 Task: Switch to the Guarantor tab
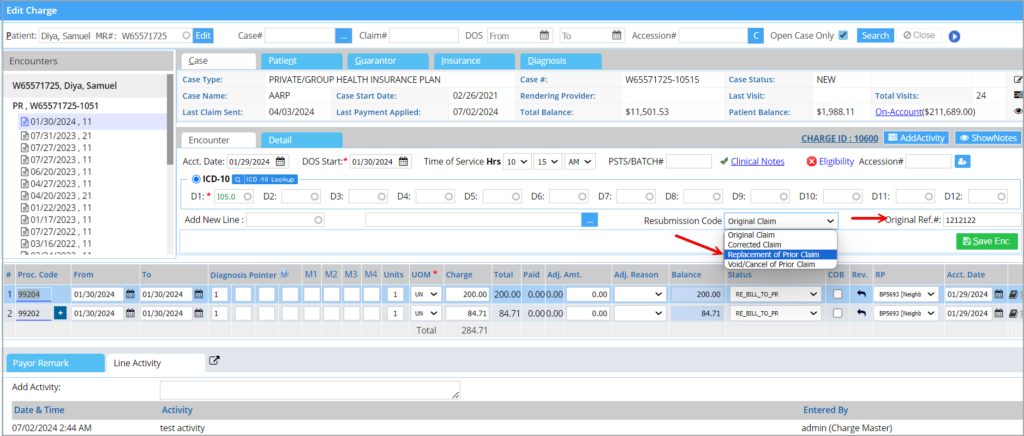point(374,61)
